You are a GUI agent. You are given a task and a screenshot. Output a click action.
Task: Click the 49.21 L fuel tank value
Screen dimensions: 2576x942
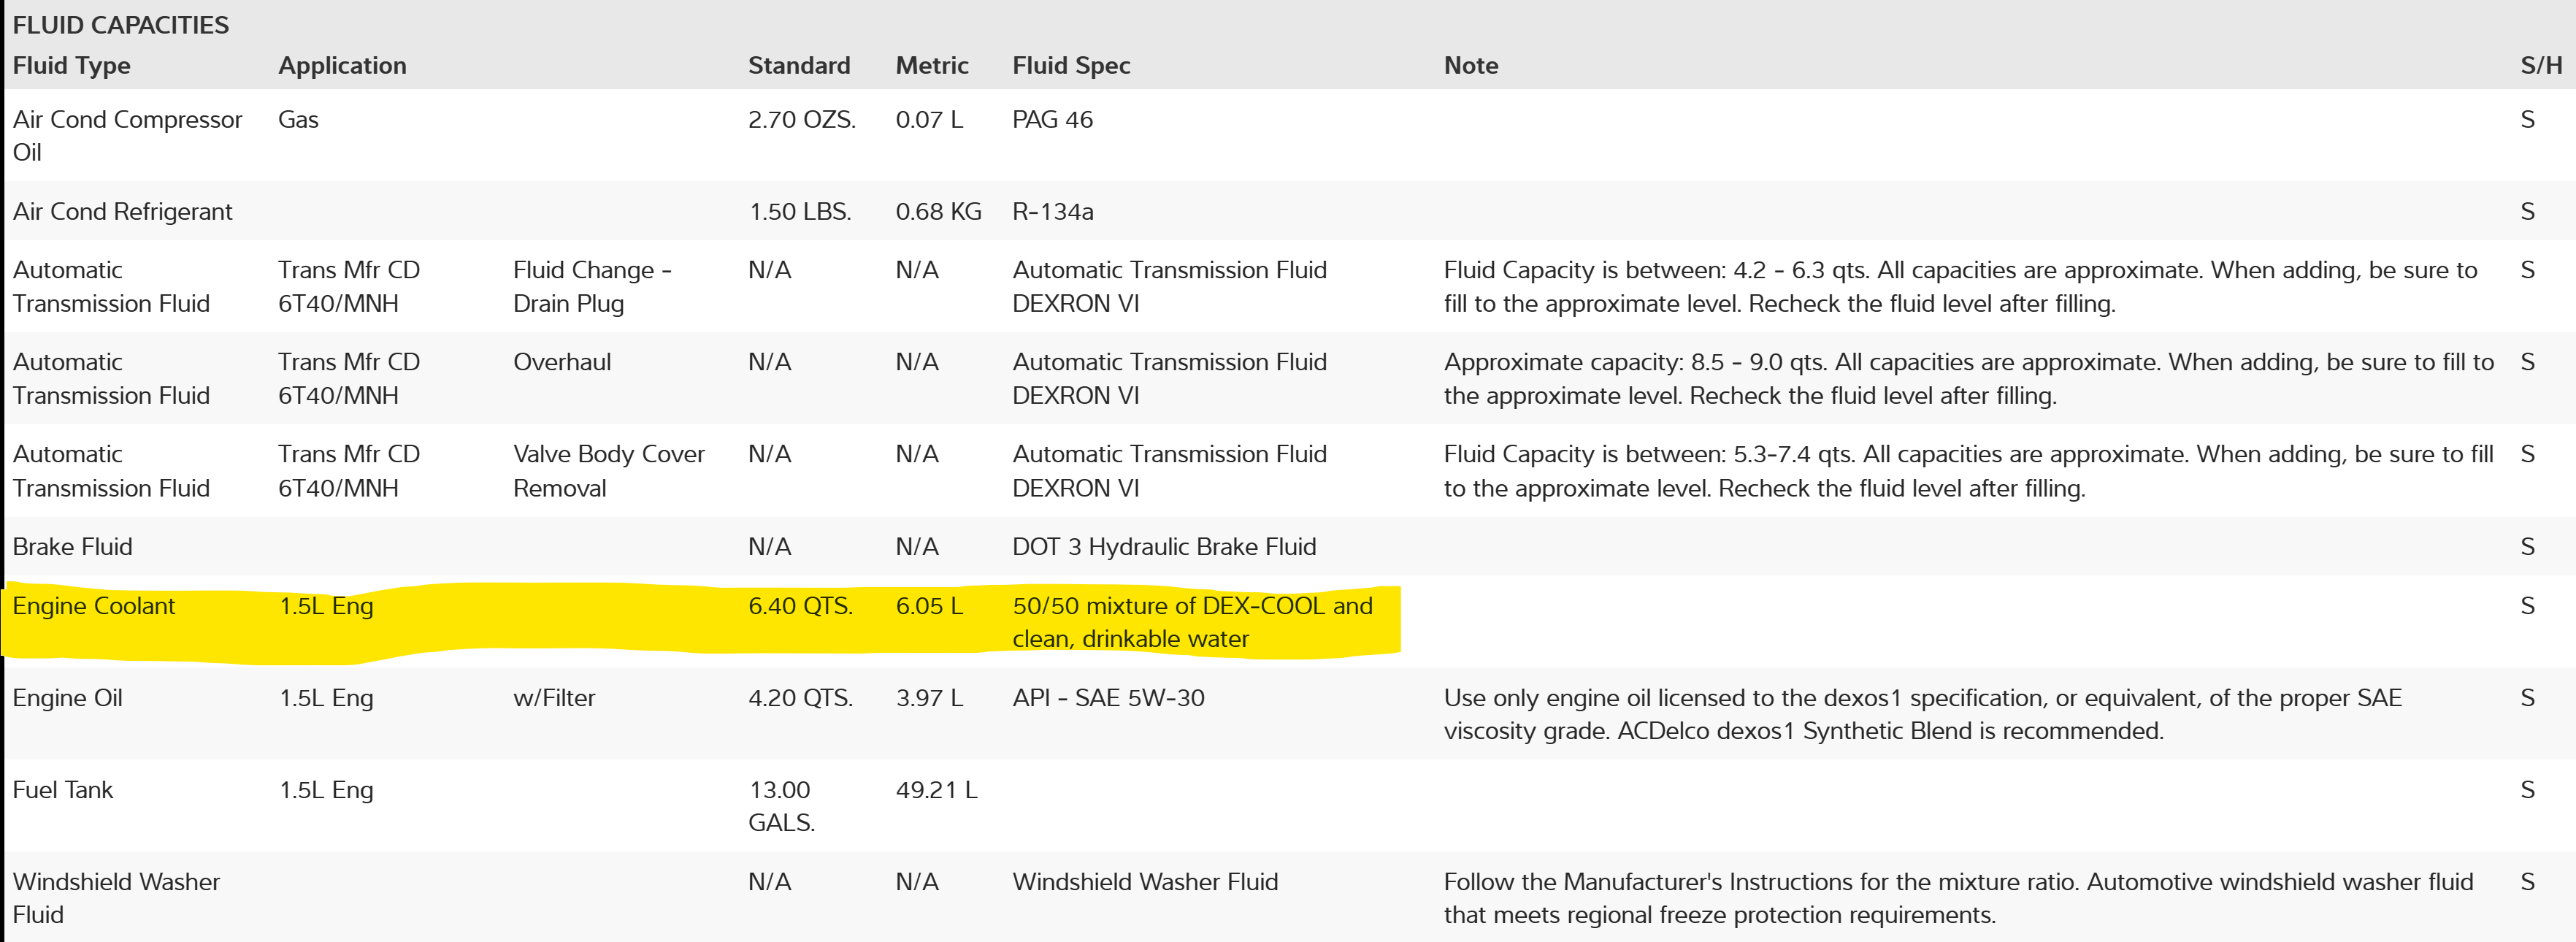coord(936,790)
